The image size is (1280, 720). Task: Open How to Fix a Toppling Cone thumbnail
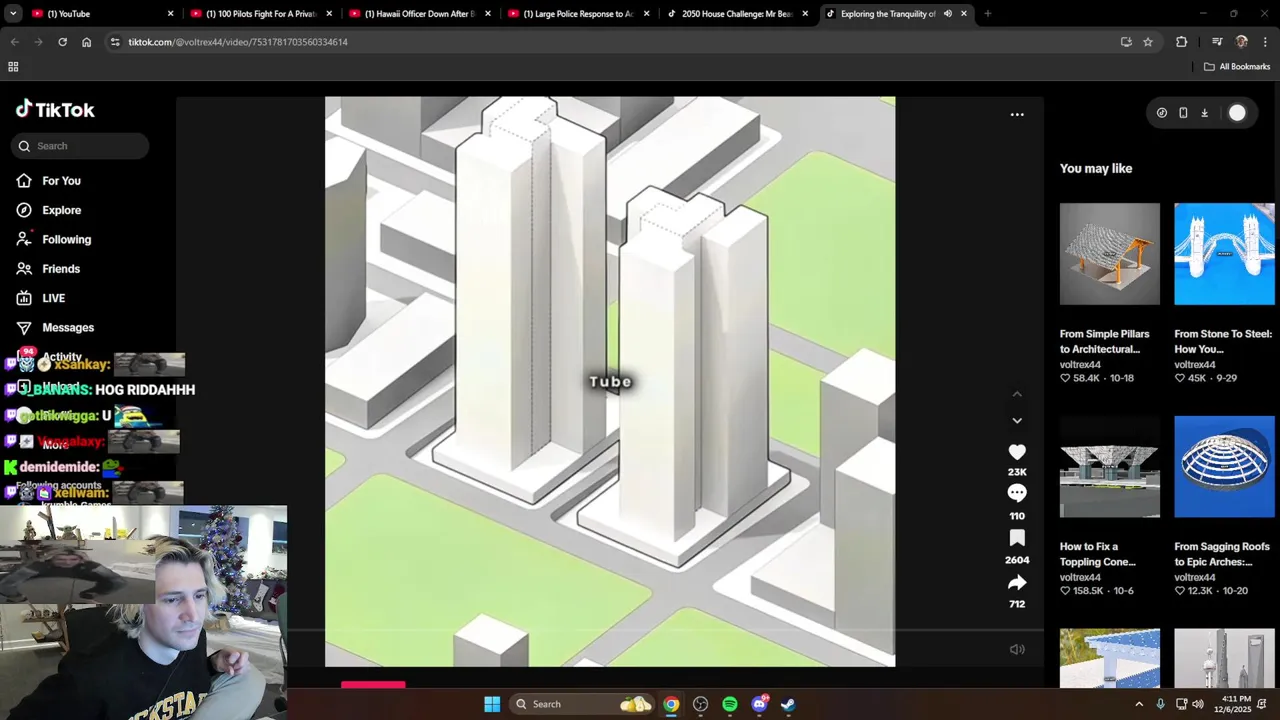tap(1110, 467)
